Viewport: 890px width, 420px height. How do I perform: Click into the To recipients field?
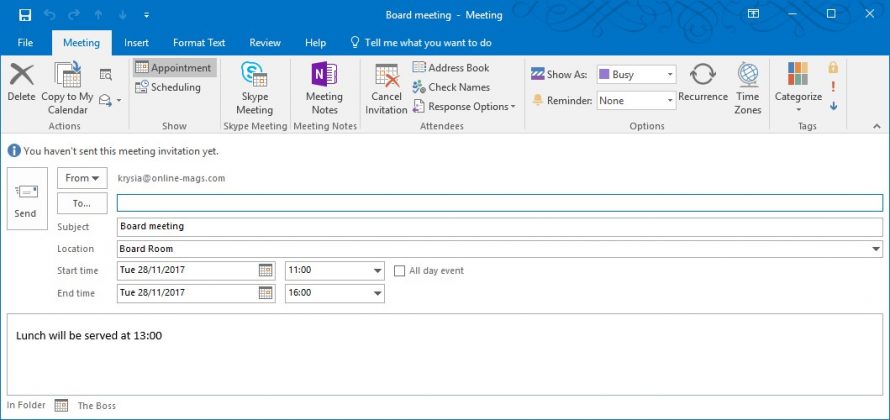tap(499, 203)
